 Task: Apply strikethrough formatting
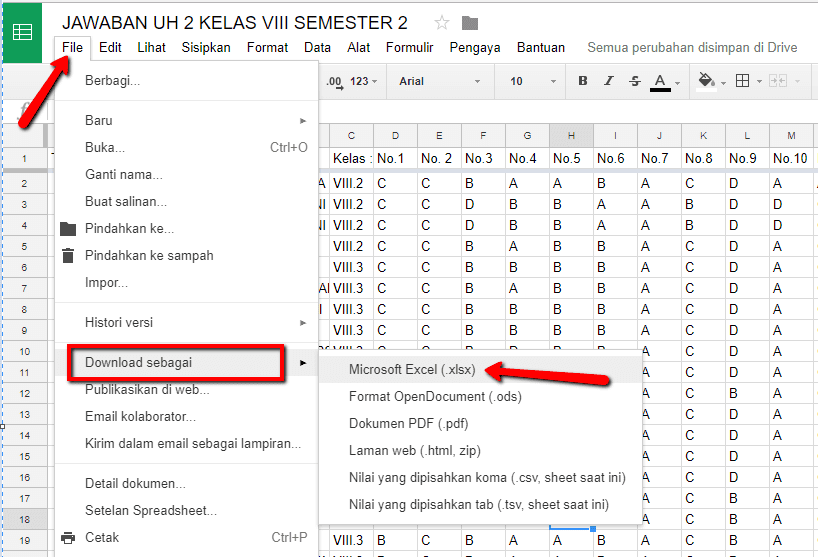coord(634,81)
